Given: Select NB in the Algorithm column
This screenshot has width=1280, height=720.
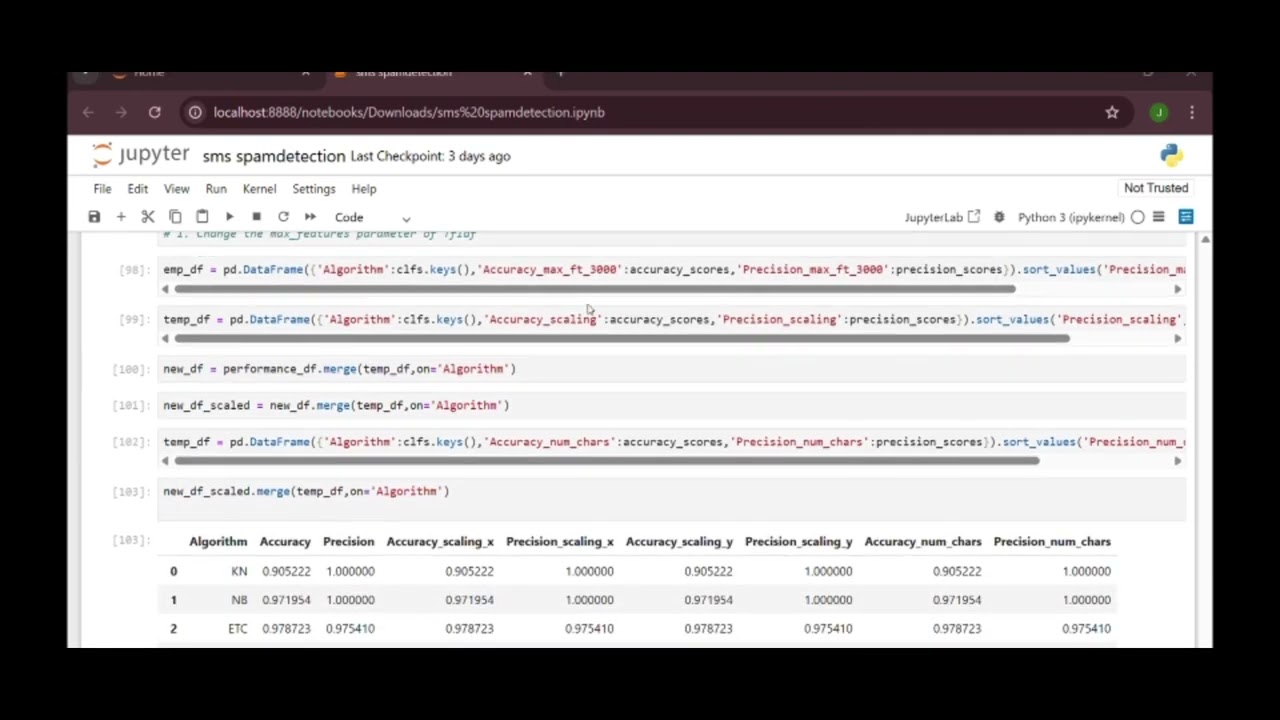Looking at the screenshot, I should [239, 600].
